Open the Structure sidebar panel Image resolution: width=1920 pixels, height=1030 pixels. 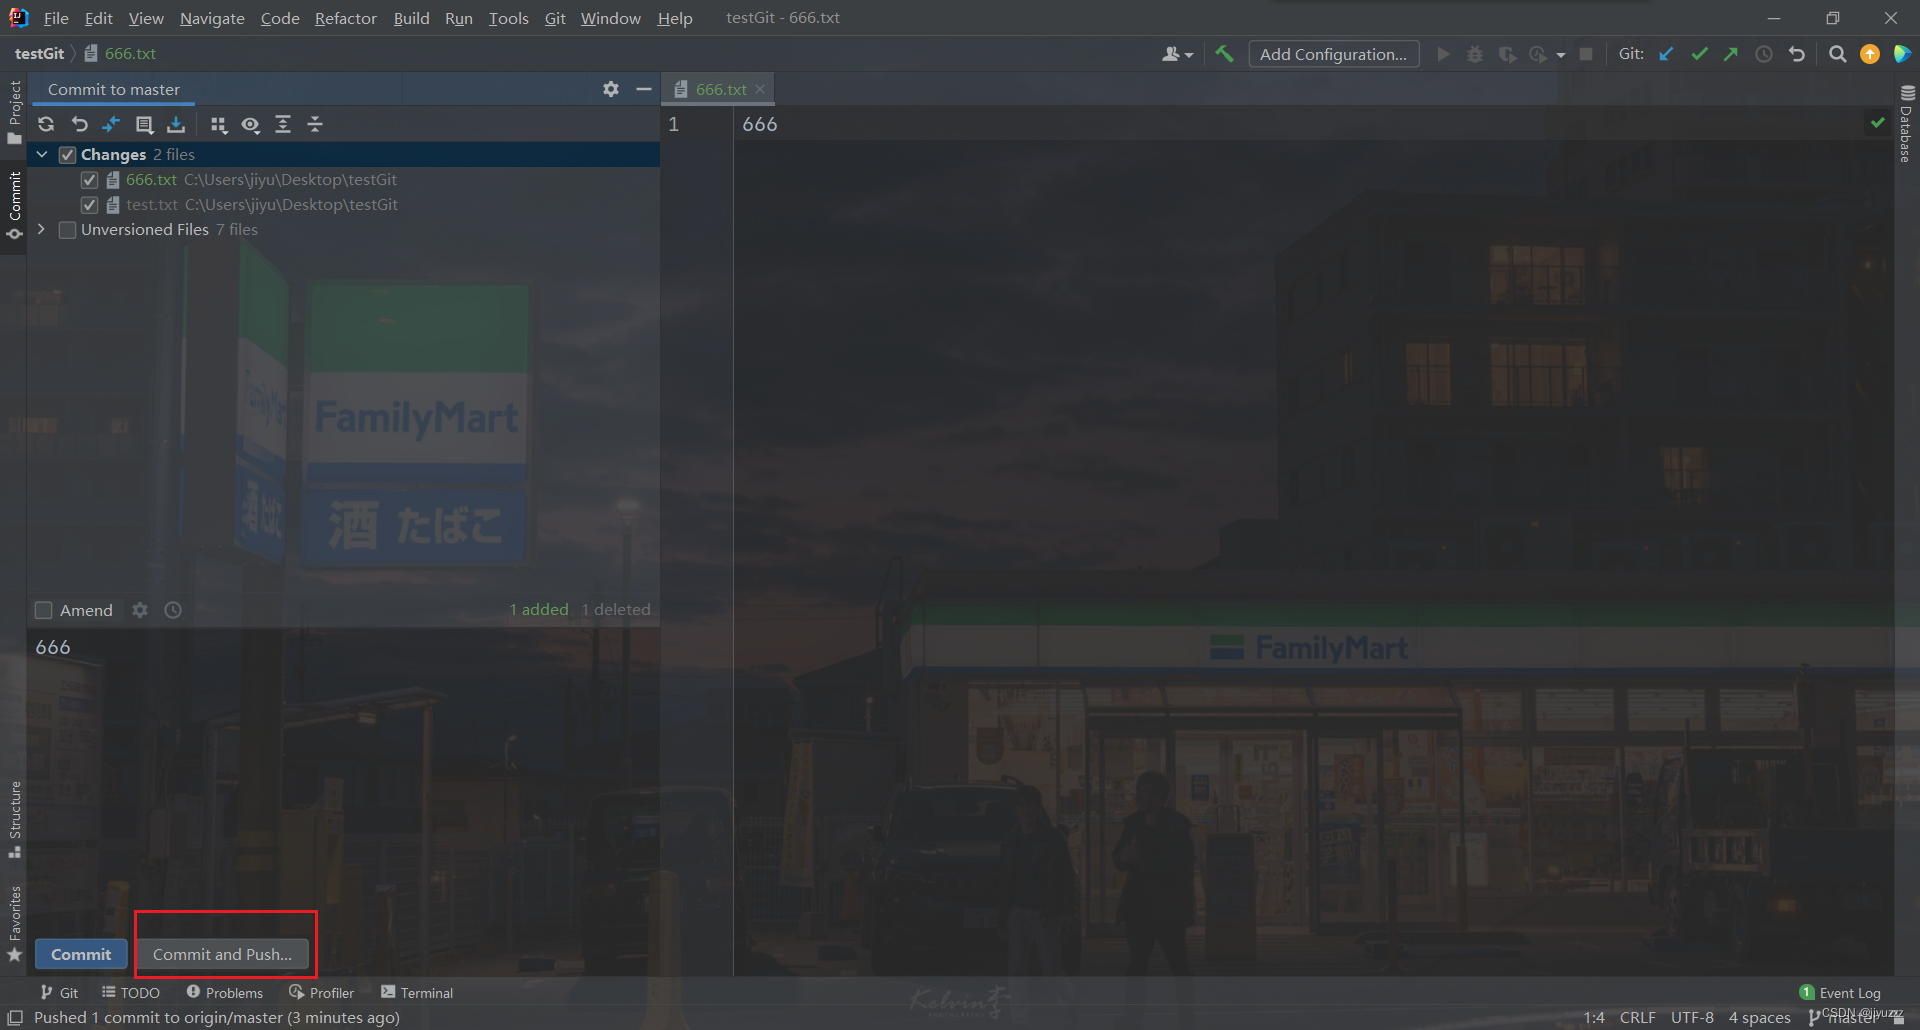point(14,820)
